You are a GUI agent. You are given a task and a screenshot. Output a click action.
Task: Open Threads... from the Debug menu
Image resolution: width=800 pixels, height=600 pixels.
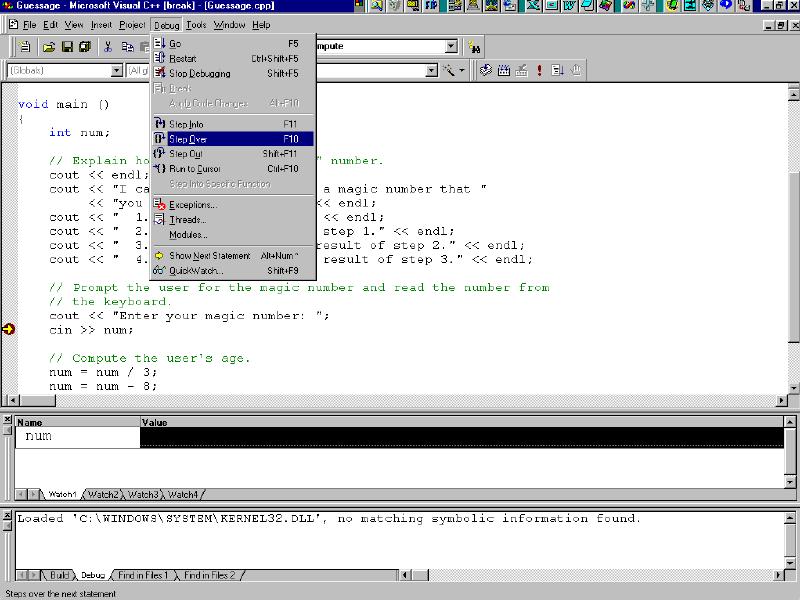coord(233,219)
